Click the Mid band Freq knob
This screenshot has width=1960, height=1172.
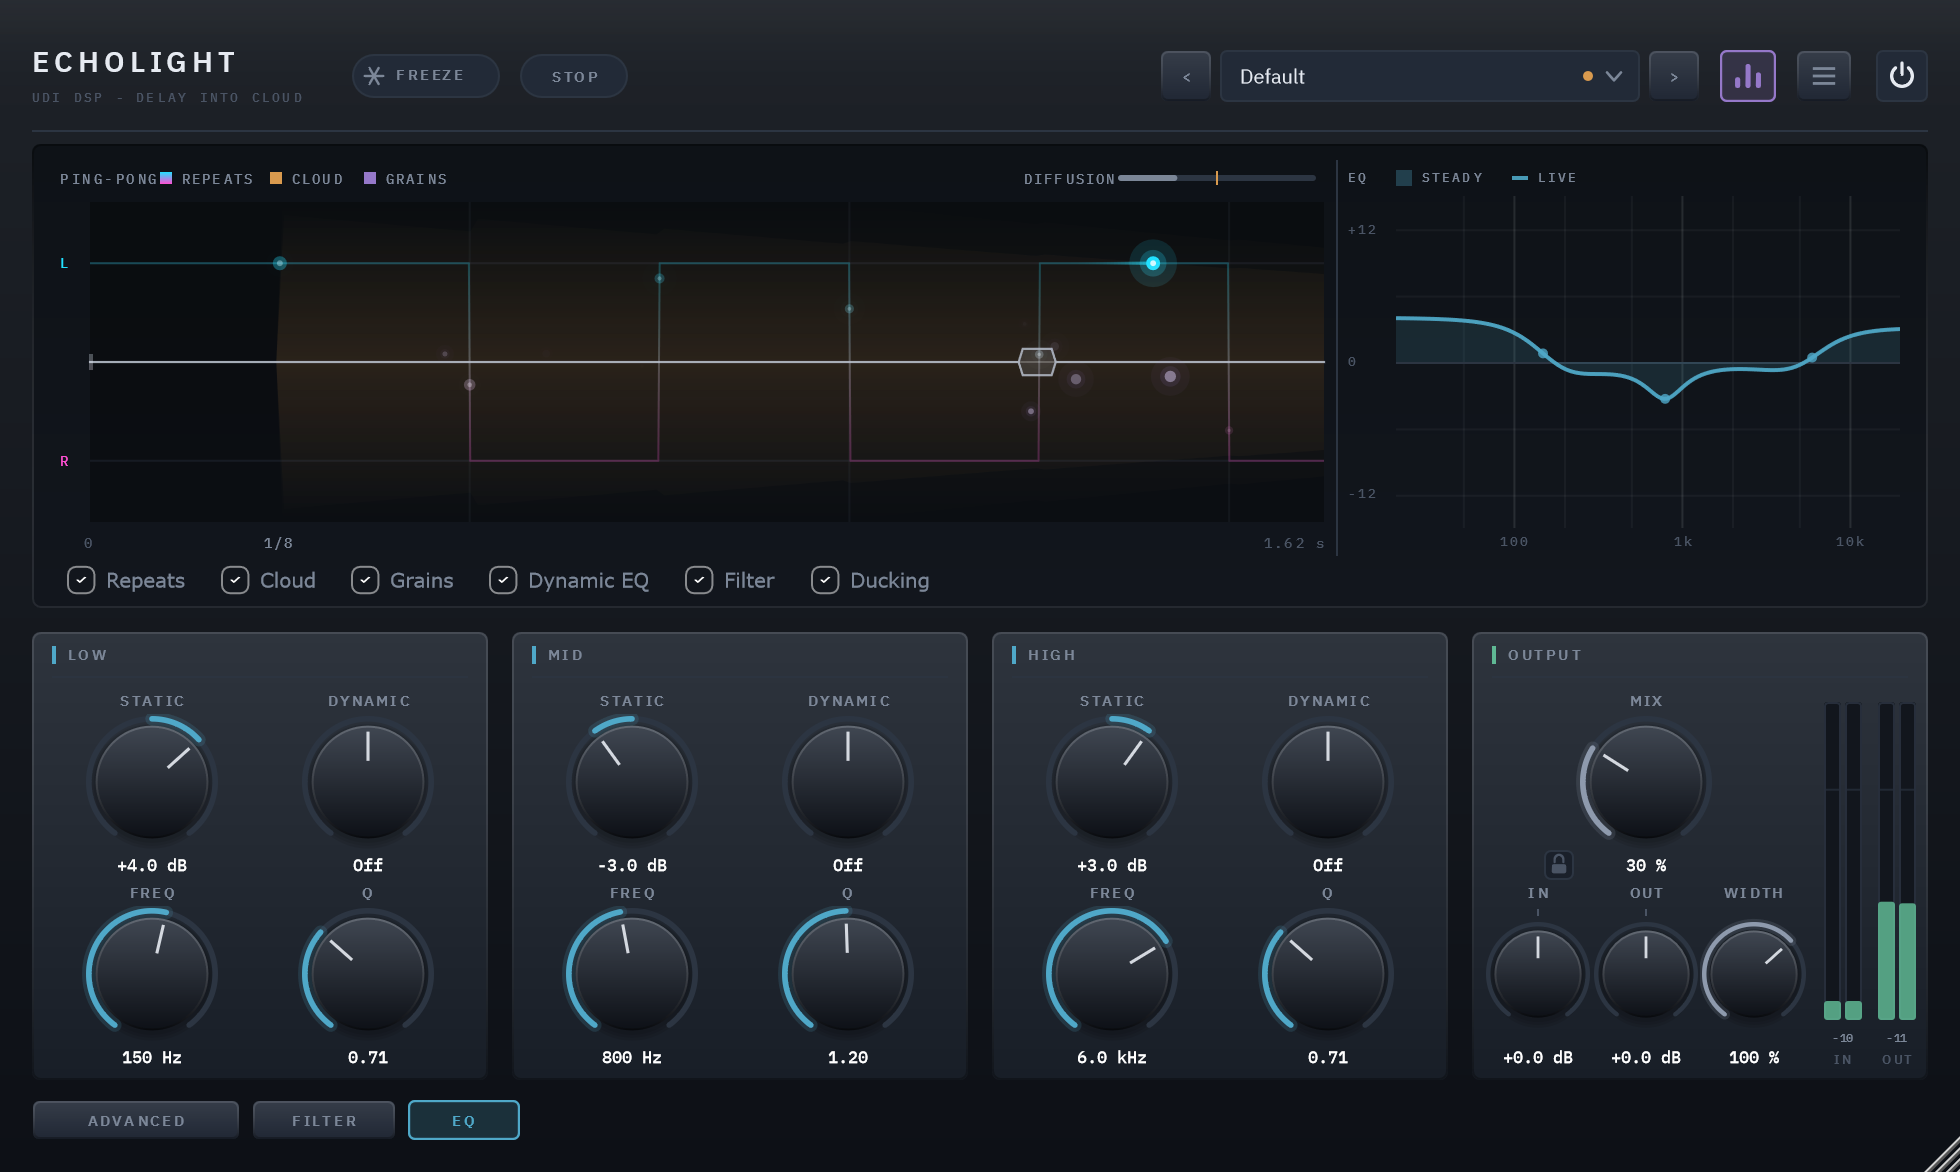[x=632, y=973]
